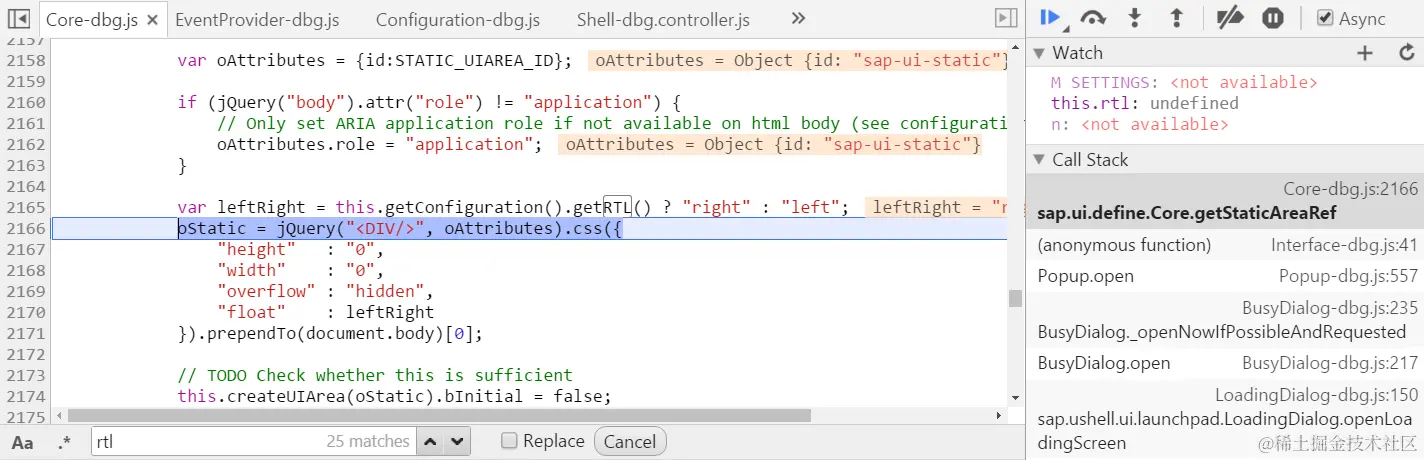This screenshot has width=1424, height=460.
Task: Select the Shell-dbg.controller.js tab
Action: pos(663,19)
